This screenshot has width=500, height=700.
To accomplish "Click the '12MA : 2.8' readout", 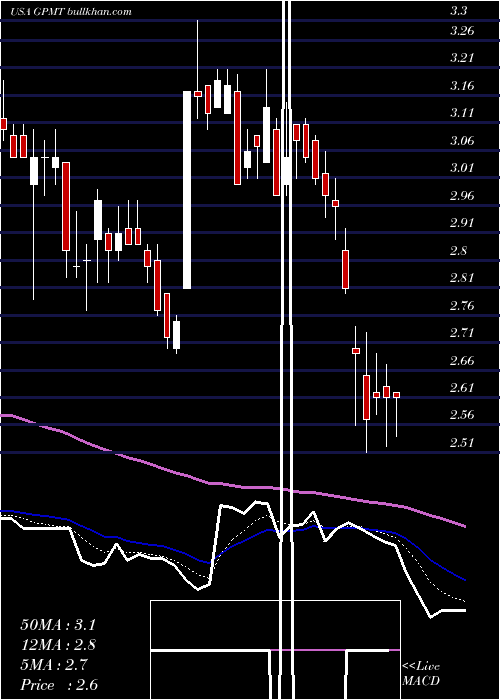I will point(58,645).
